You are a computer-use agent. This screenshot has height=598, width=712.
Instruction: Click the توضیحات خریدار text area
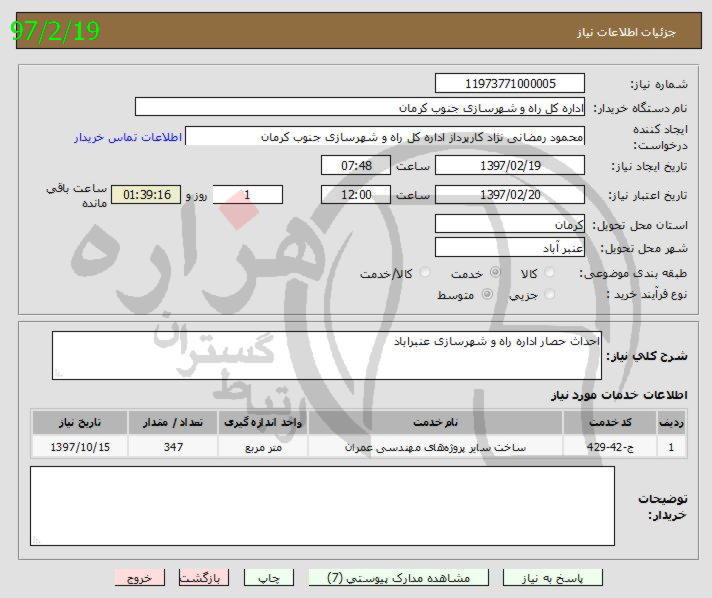pyautogui.click(x=322, y=506)
